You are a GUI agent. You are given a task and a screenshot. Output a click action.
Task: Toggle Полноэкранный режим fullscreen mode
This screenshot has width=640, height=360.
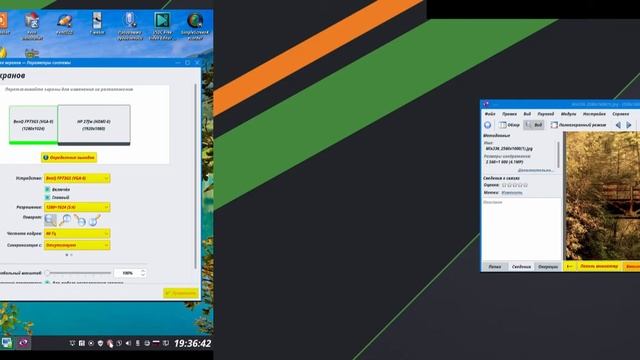click(578, 125)
